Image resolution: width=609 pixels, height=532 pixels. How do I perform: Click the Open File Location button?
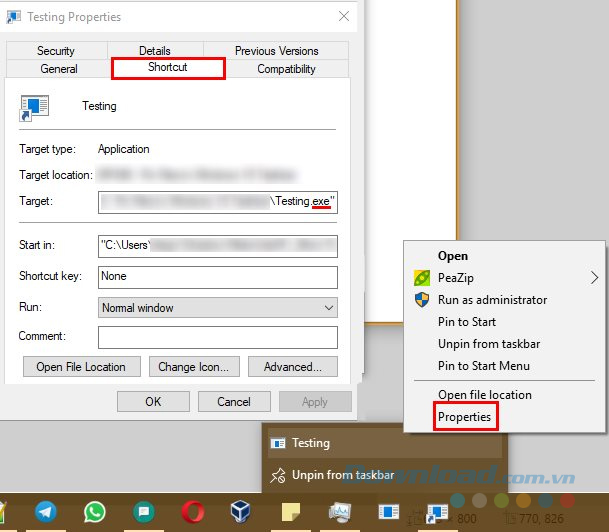82,367
